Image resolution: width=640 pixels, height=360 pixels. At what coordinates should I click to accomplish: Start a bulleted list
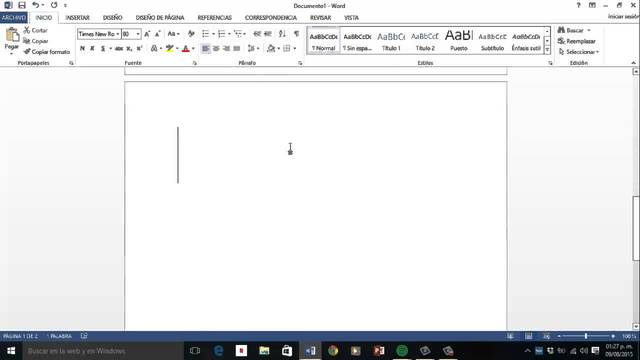pos(205,34)
